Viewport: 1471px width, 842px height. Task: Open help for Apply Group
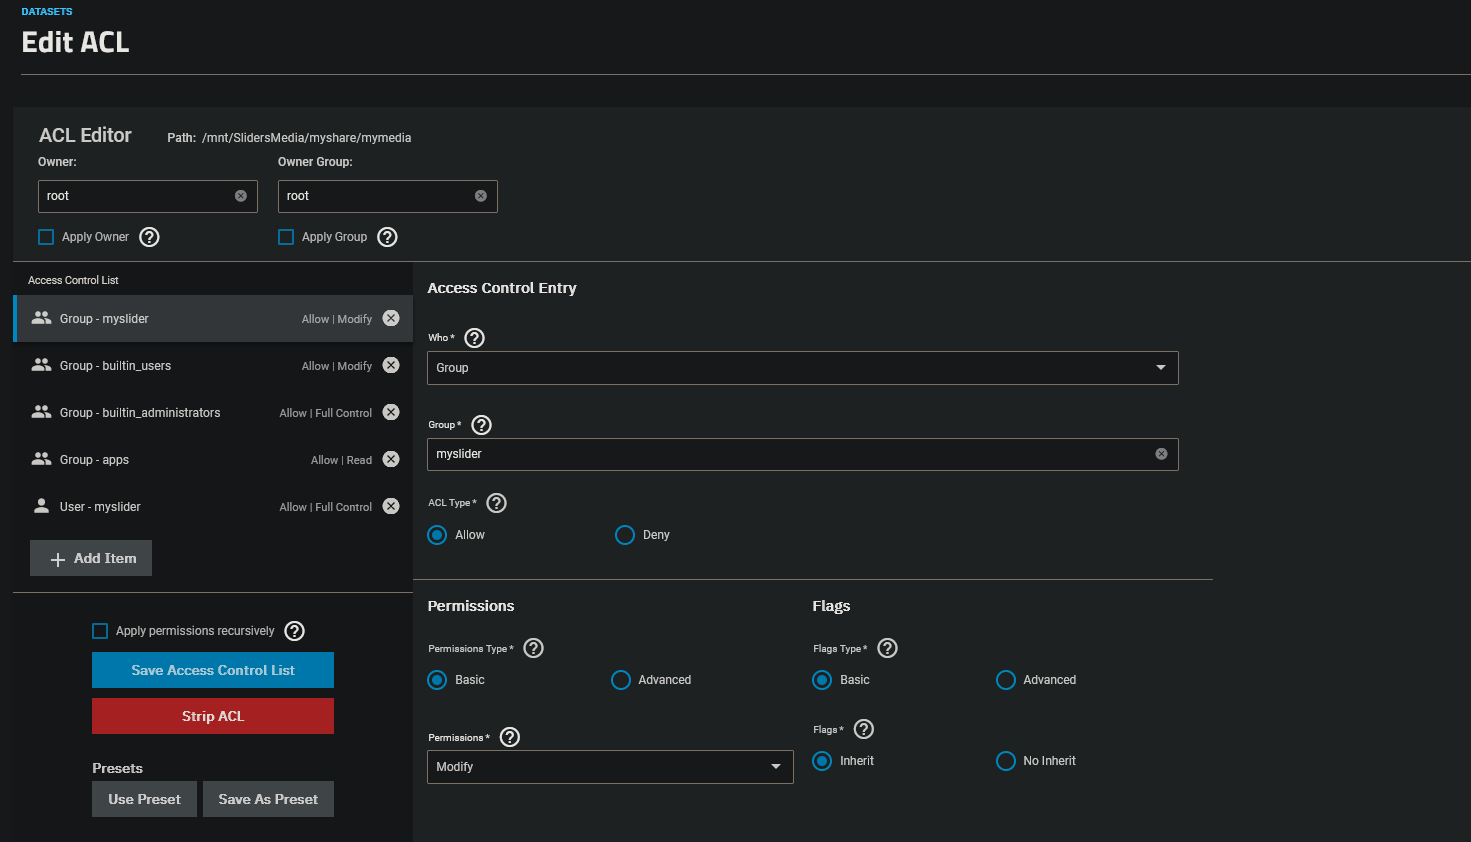click(388, 237)
